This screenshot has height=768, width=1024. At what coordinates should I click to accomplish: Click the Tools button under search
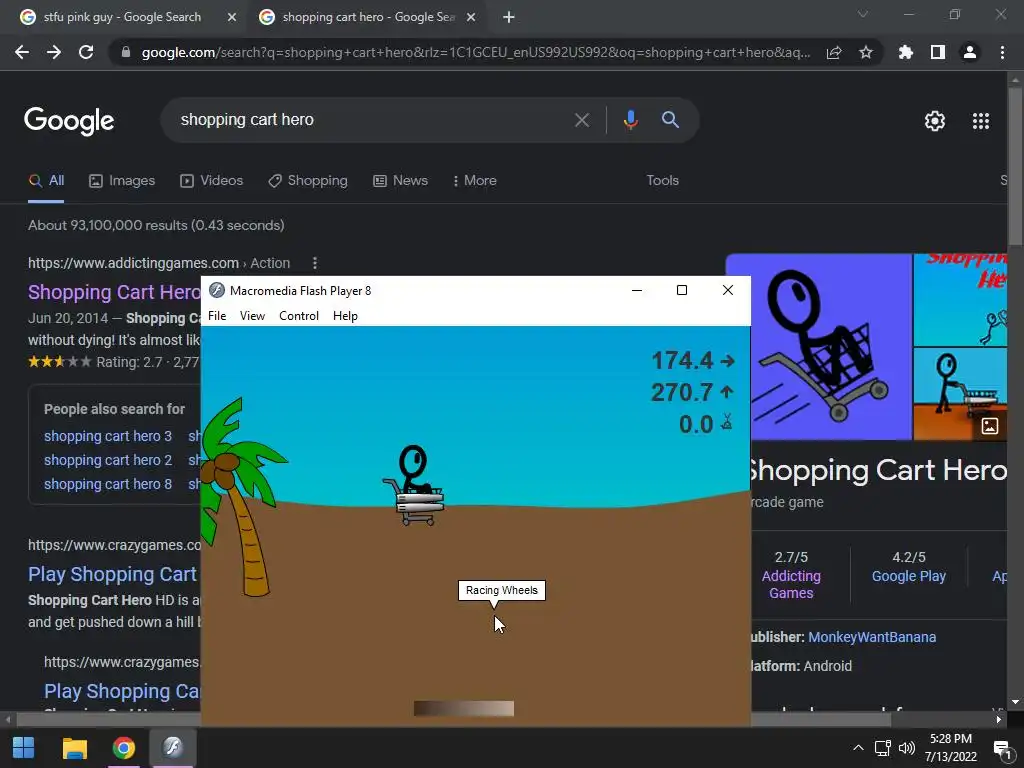tap(662, 181)
